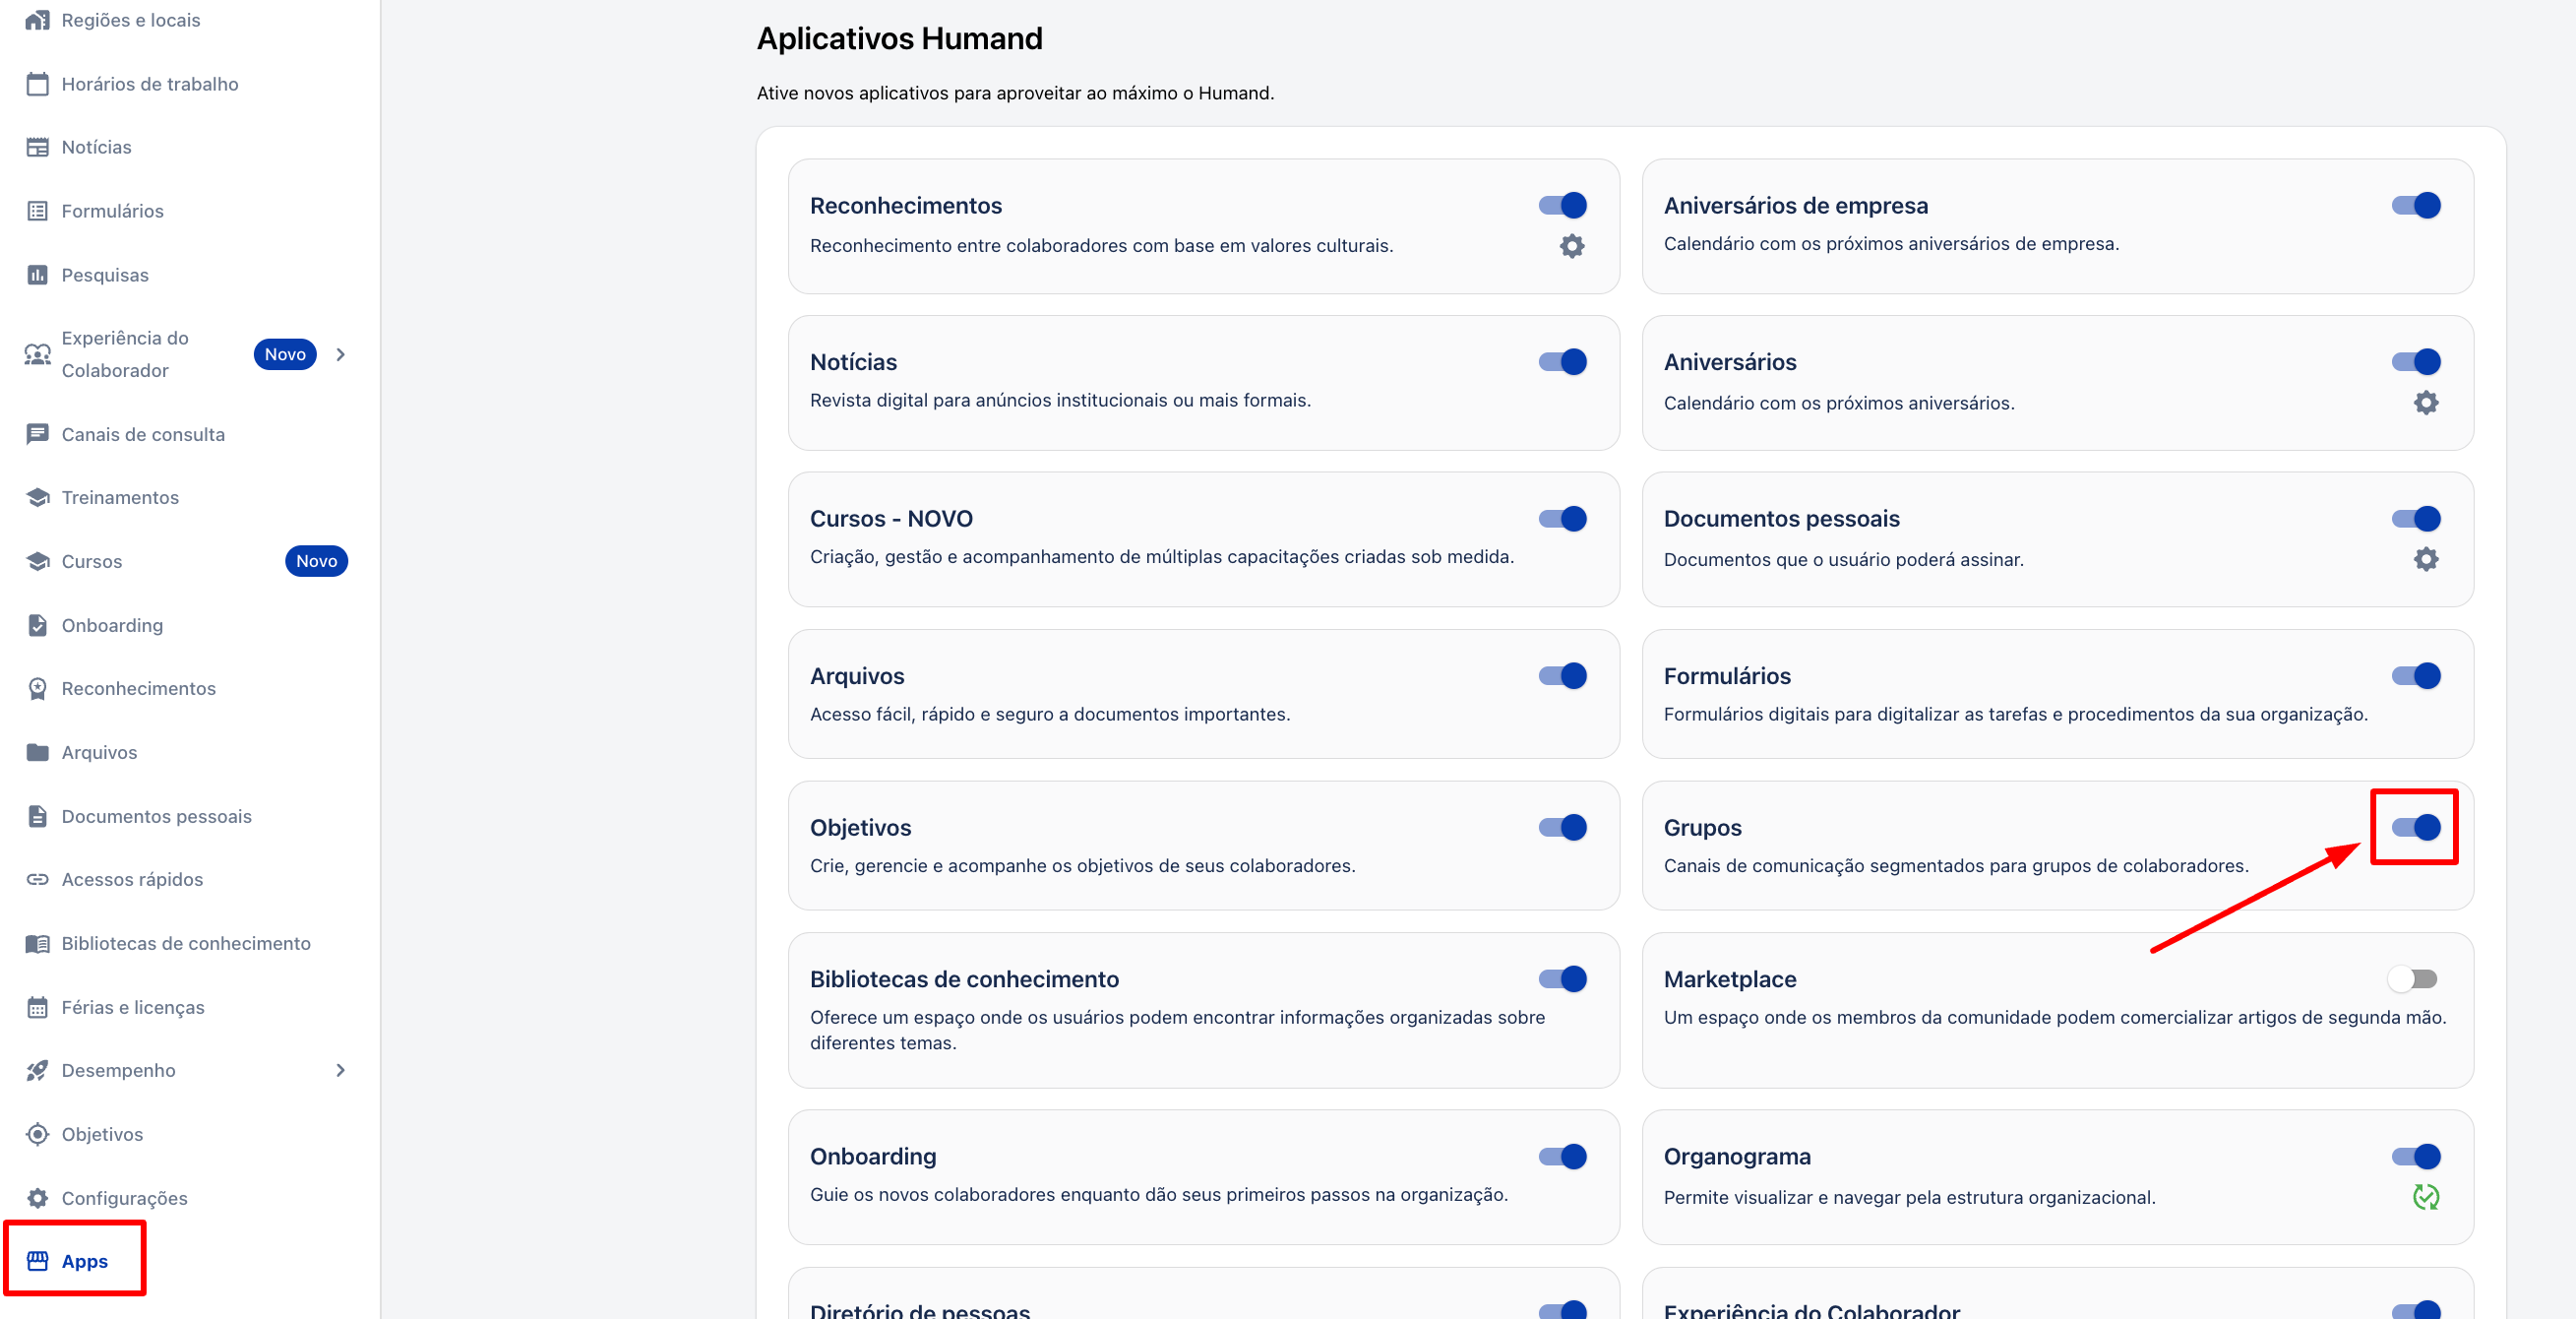Turn off the Grupos app switch
The image size is (2576, 1319).
click(x=2416, y=827)
